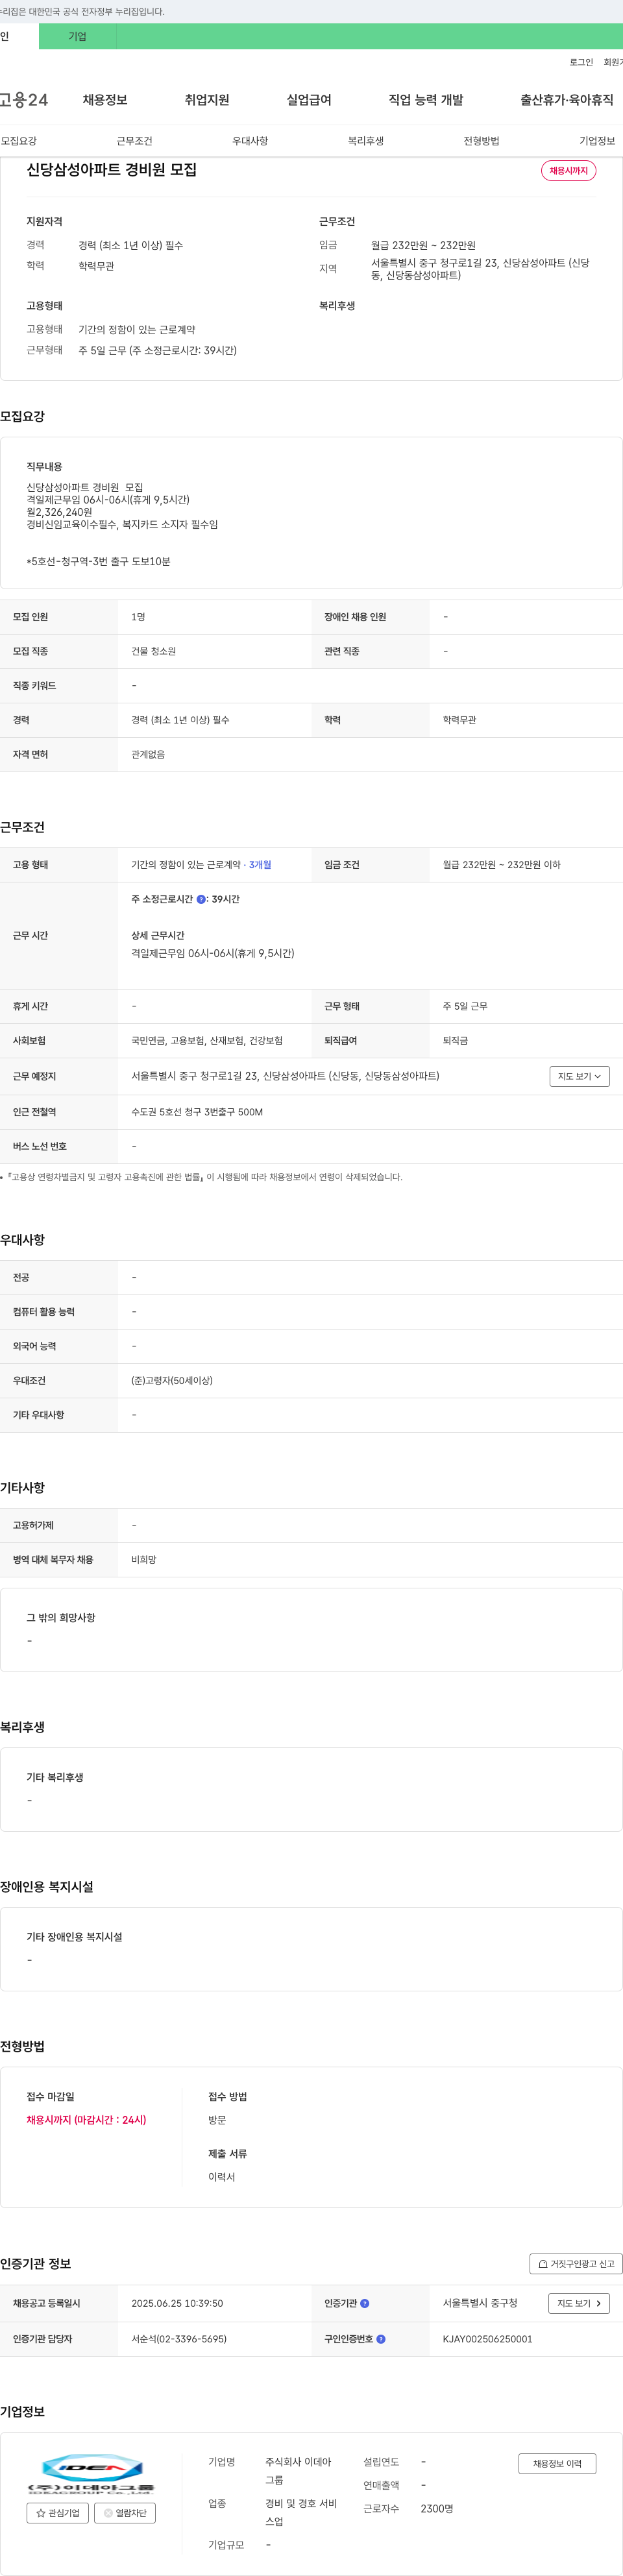Report via 거짓구인광고 신고 button
The image size is (623, 2576).
[x=576, y=2263]
